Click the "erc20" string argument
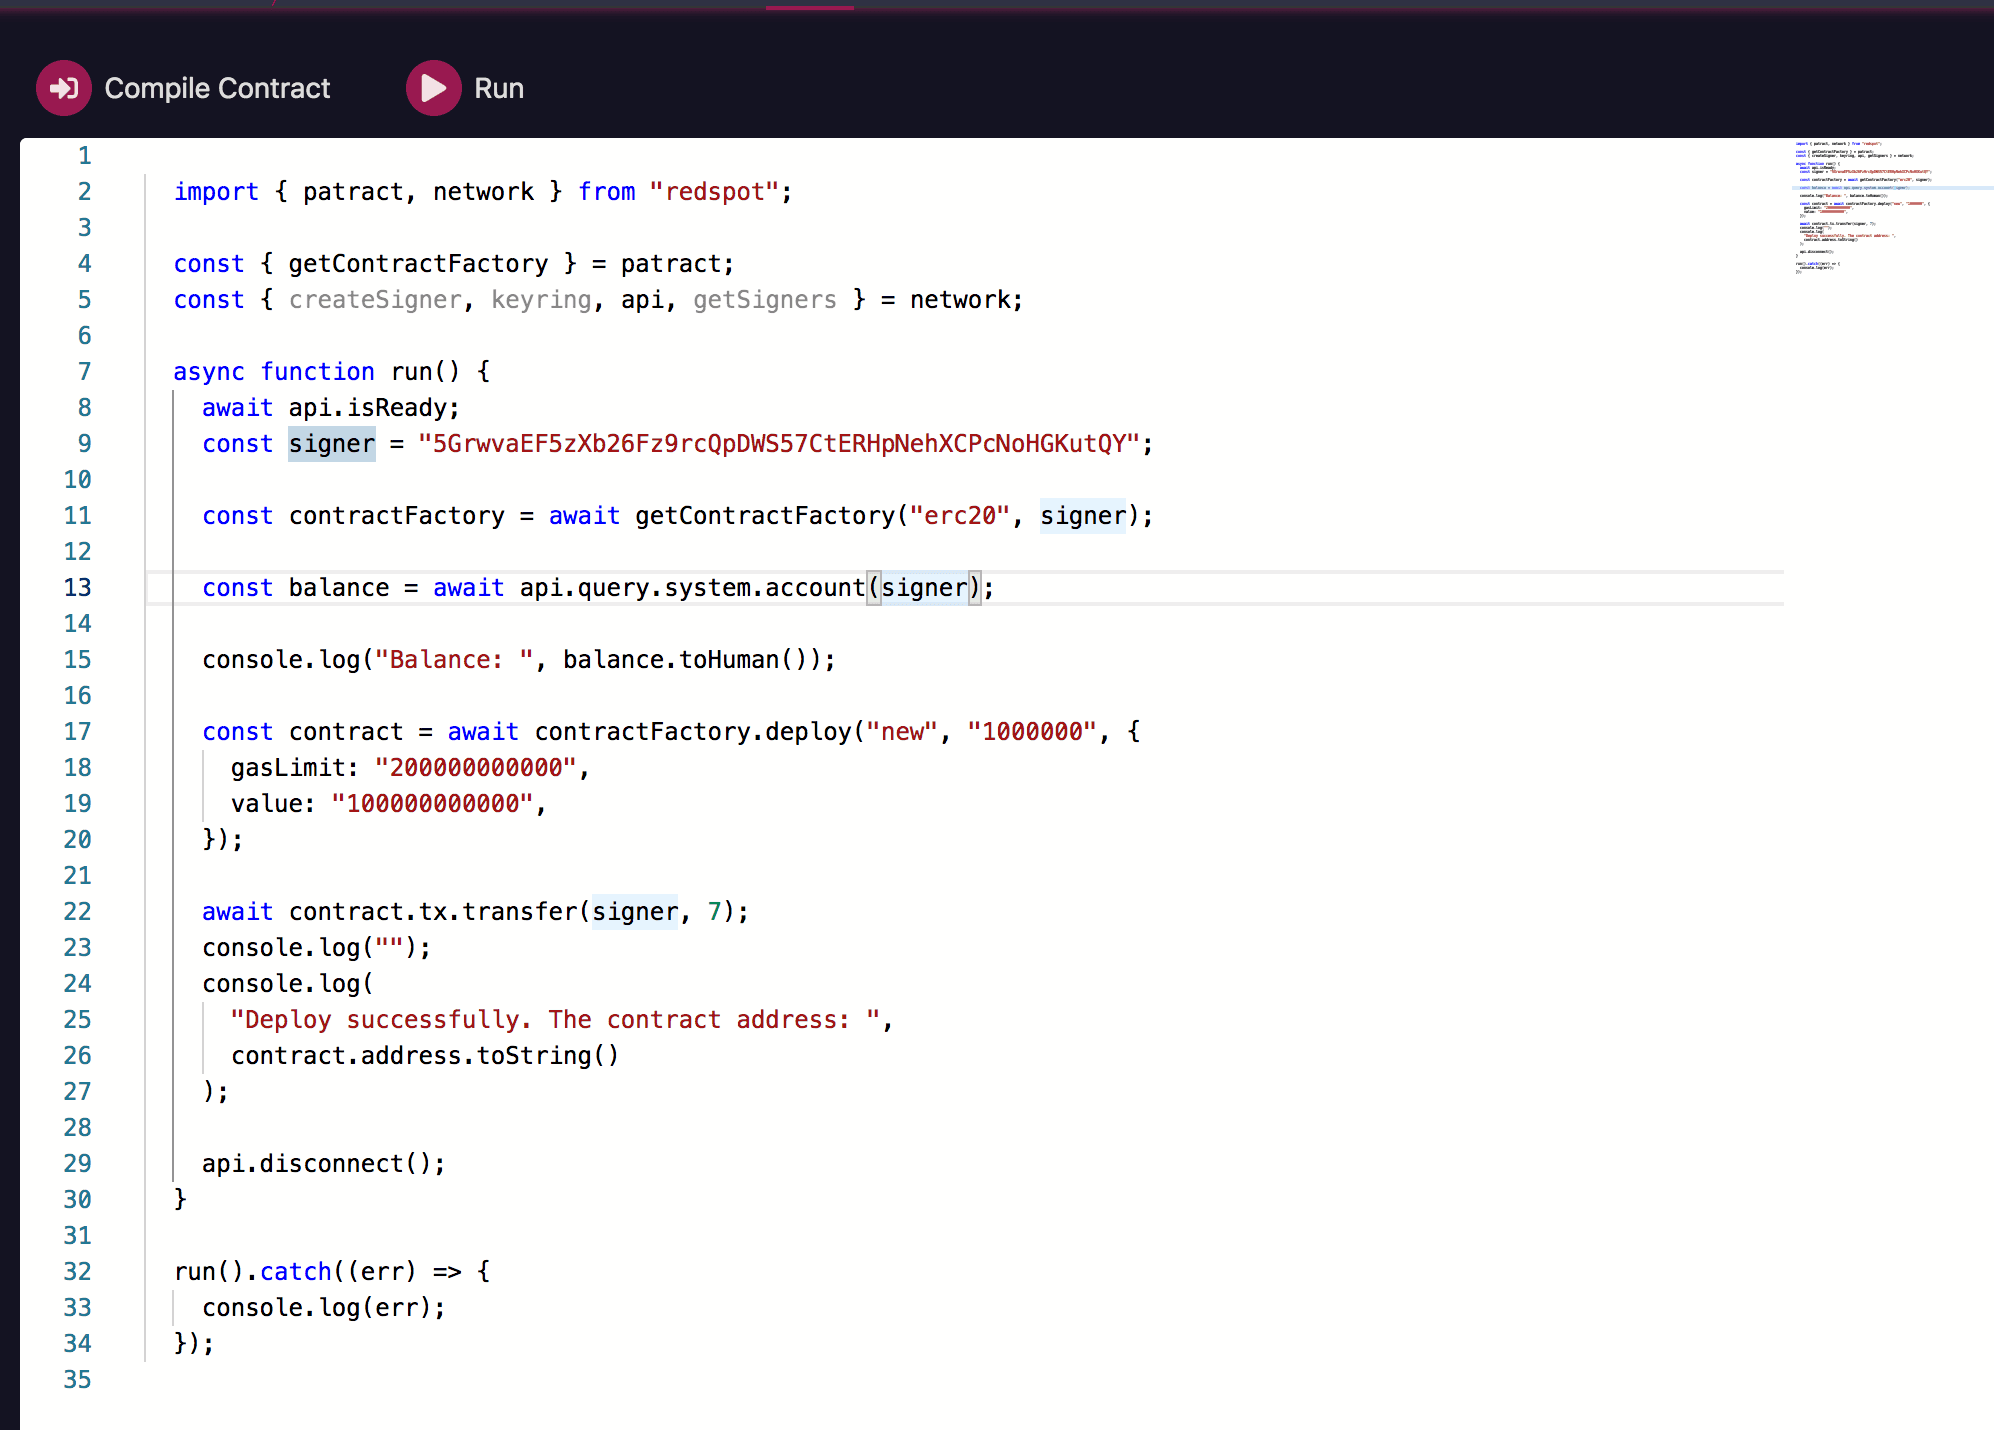The height and width of the screenshot is (1430, 1994). point(959,516)
